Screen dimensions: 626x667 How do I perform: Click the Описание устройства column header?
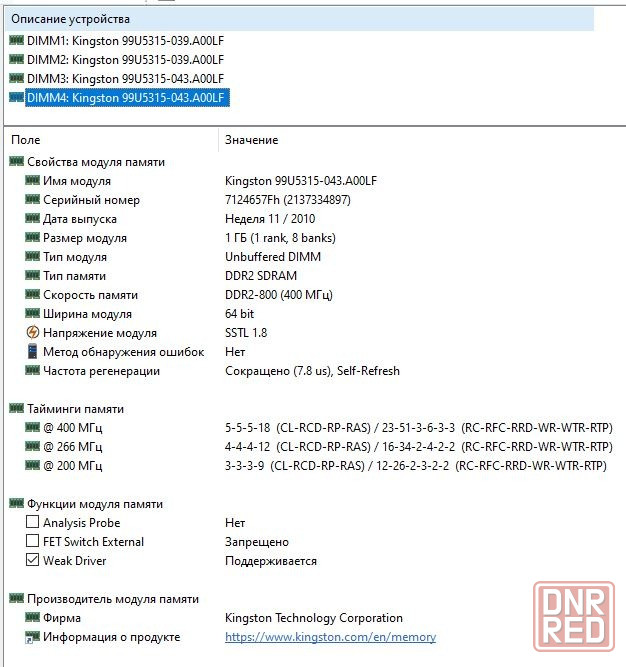tap(299, 19)
